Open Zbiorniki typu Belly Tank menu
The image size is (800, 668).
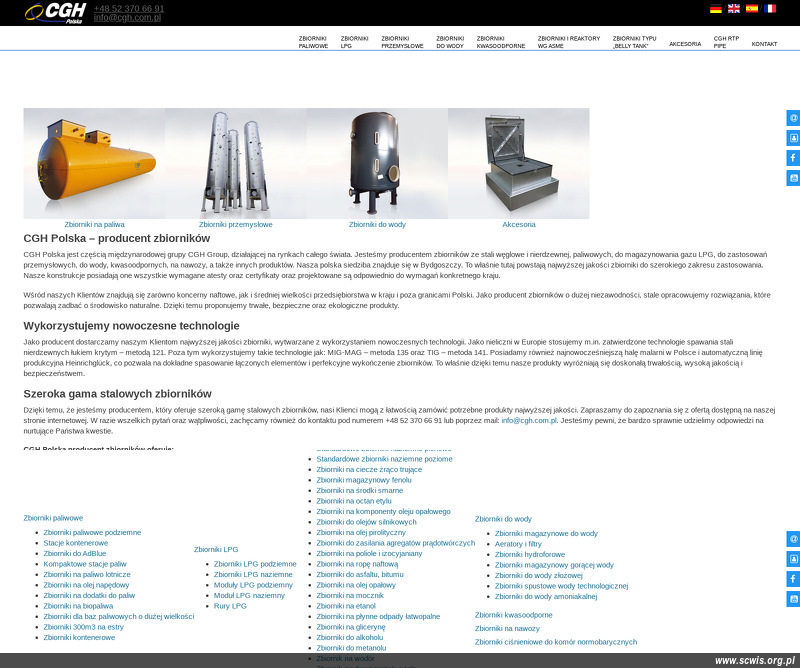pyautogui.click(x=635, y=42)
